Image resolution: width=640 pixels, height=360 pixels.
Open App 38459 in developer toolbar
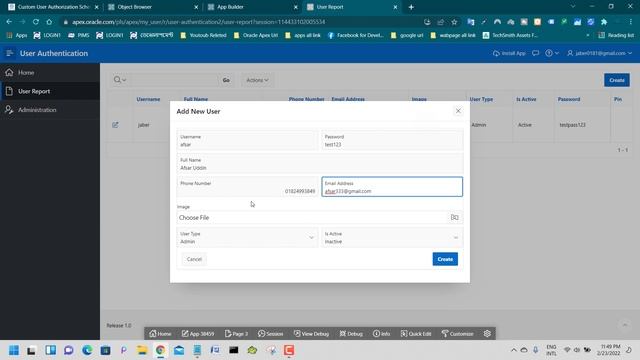[198, 334]
